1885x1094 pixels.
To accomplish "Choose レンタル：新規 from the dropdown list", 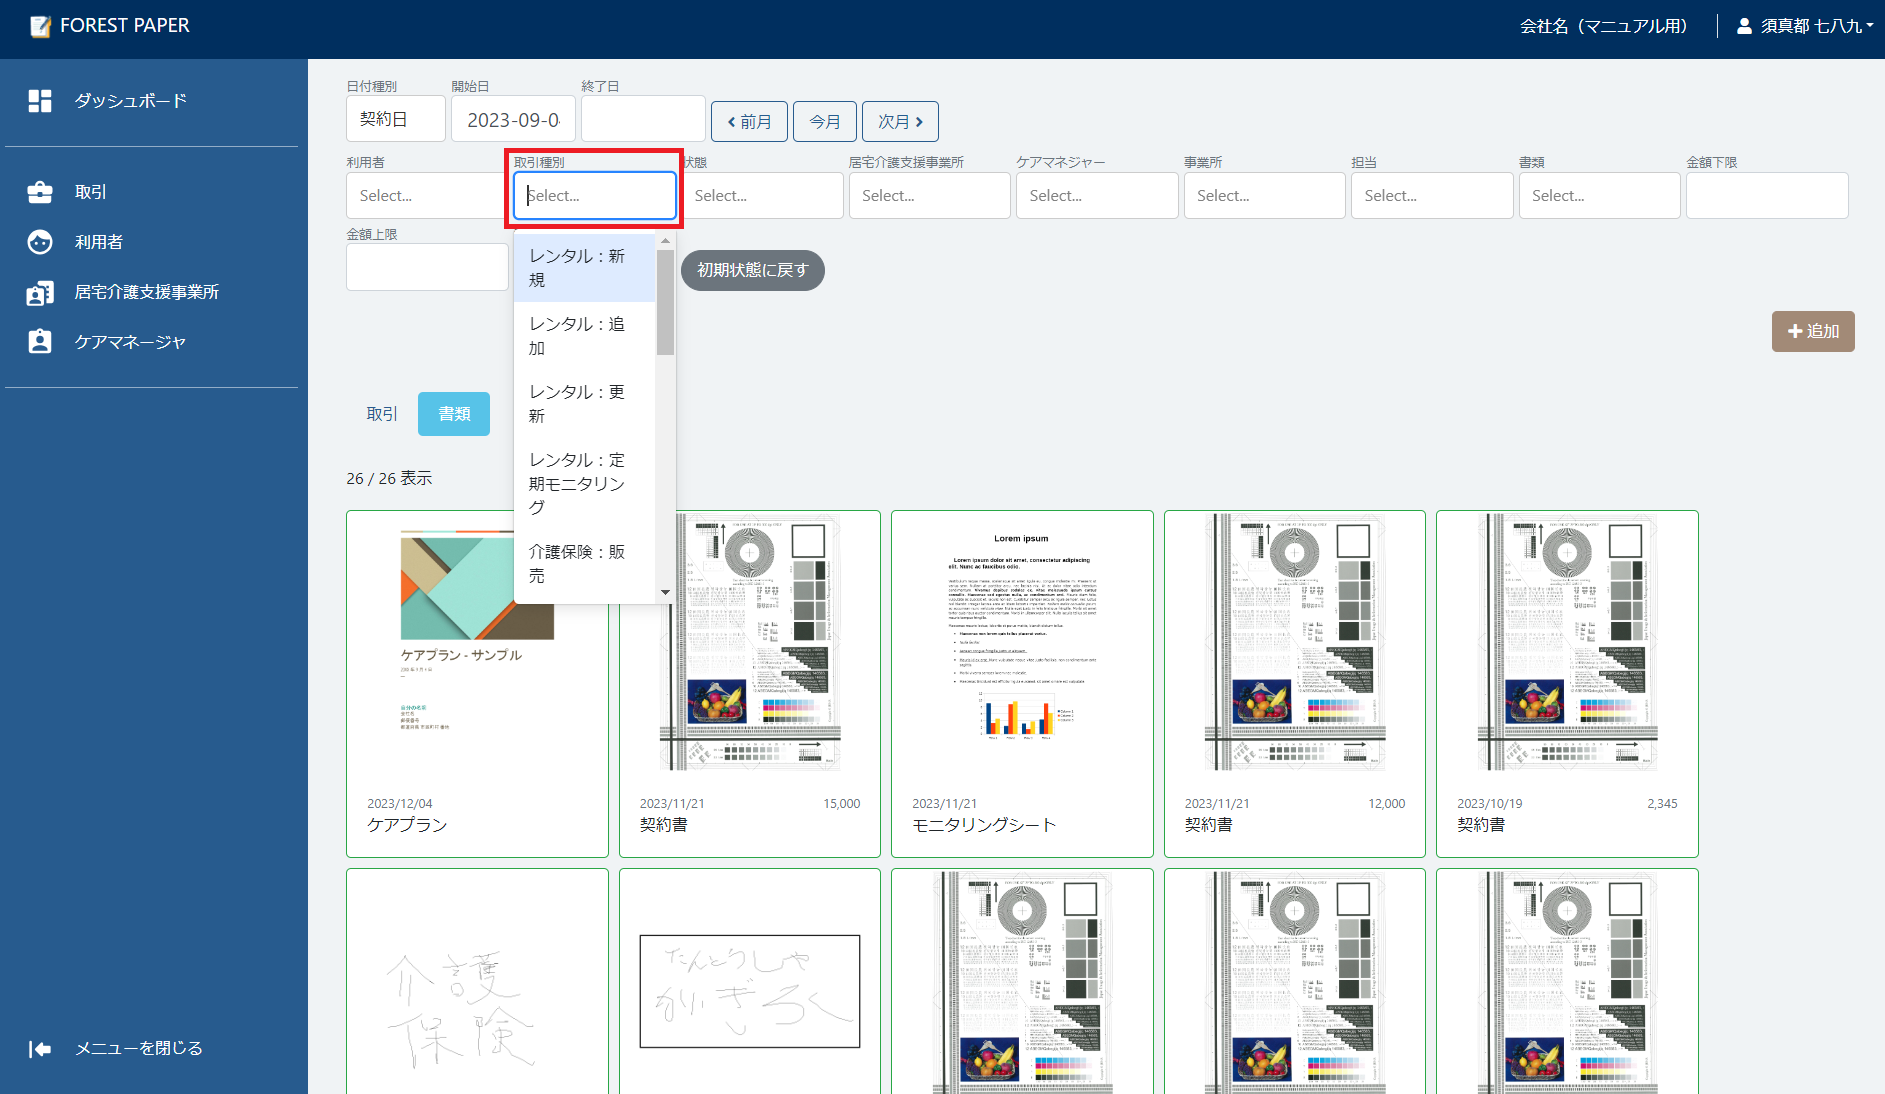I will coord(584,268).
